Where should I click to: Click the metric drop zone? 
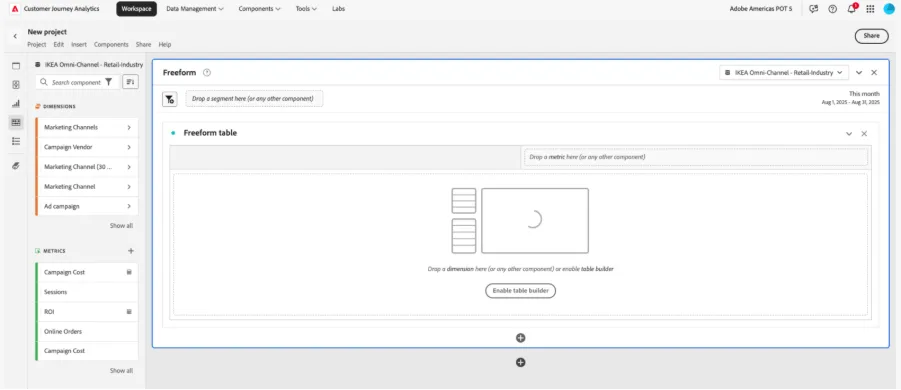pos(695,157)
